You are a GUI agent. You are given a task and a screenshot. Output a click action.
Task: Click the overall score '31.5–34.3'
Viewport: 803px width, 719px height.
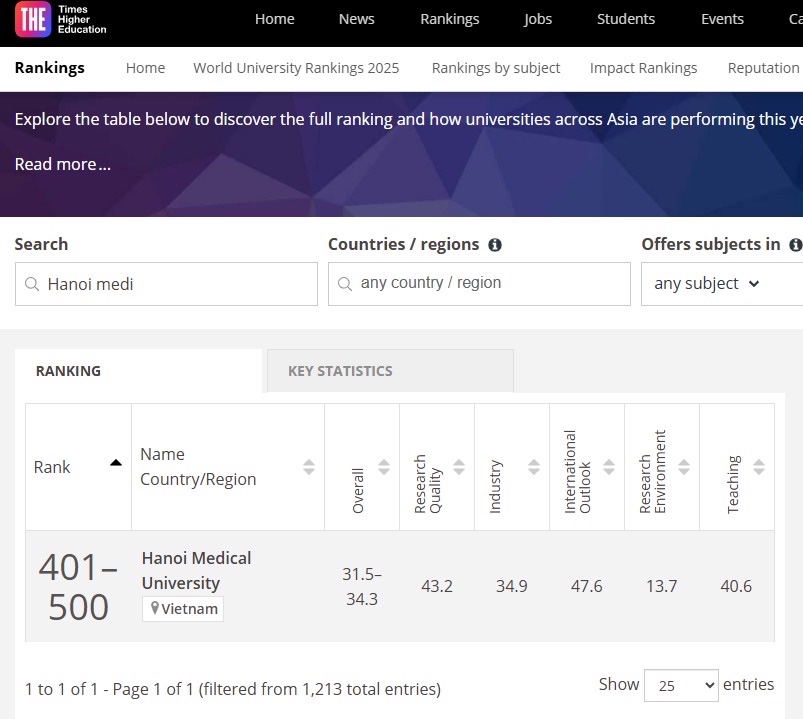362,586
